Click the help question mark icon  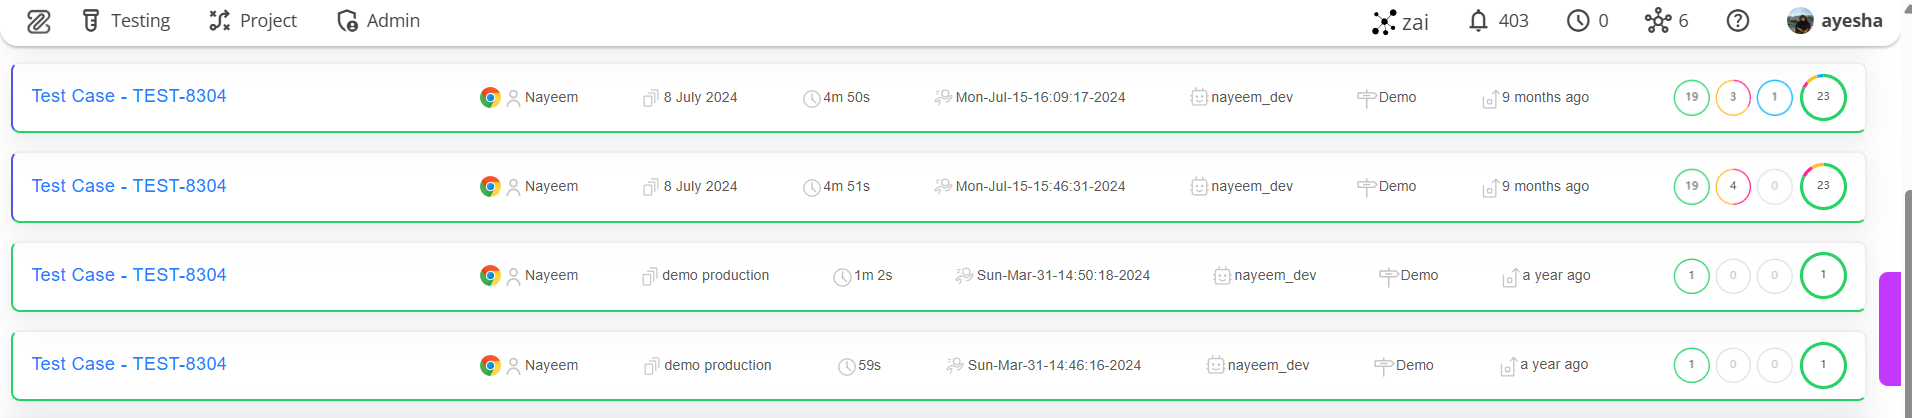coord(1738,21)
